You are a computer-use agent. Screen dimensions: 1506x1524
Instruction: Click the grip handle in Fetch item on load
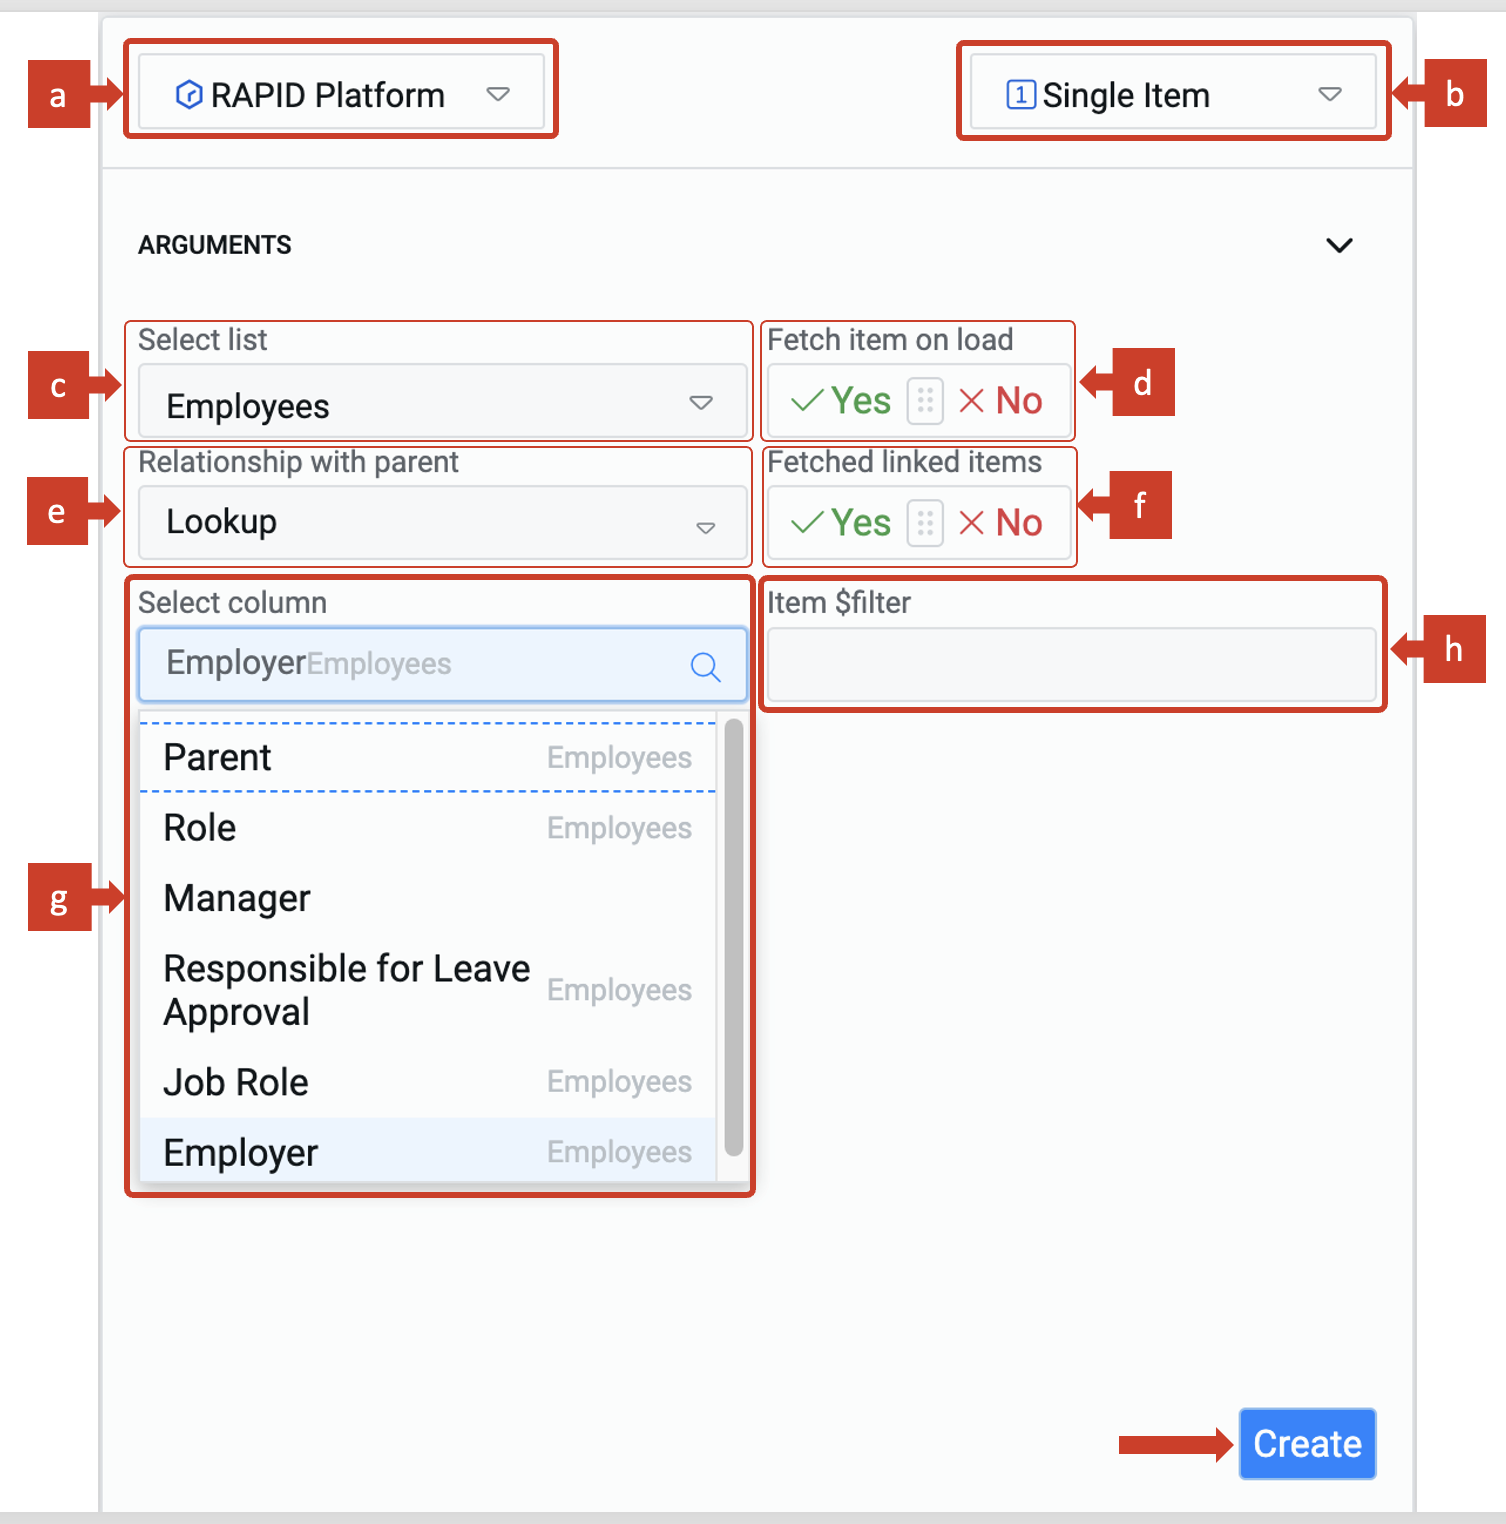925,401
